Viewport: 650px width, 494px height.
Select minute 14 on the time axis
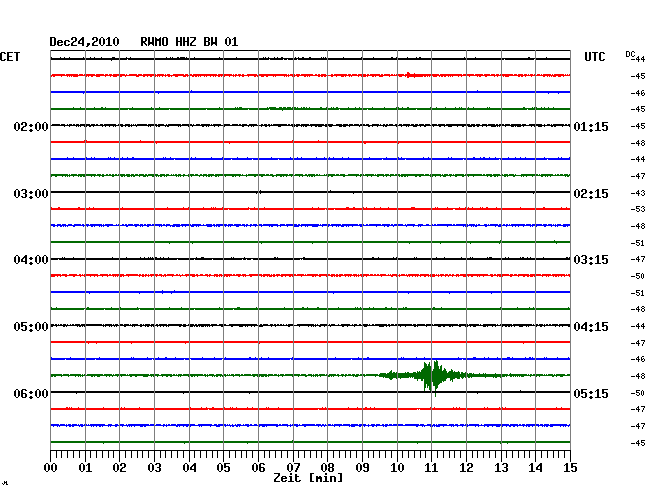click(x=535, y=467)
